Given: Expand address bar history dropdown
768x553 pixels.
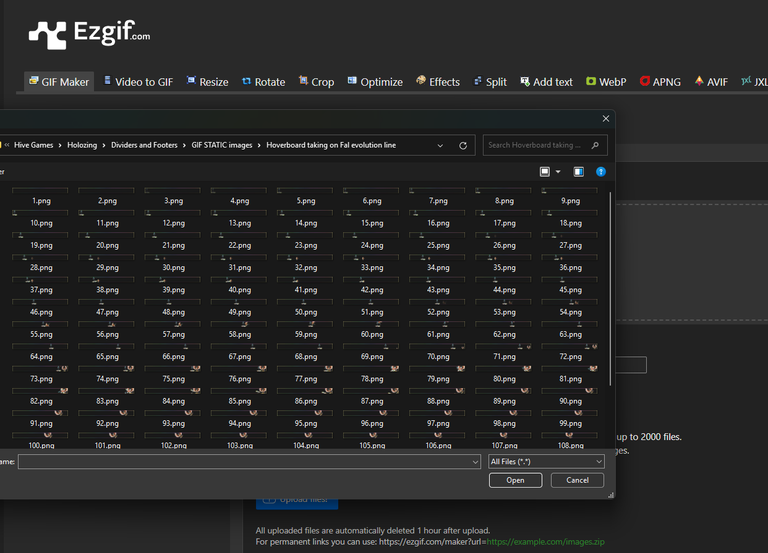Looking at the screenshot, I should tap(440, 145).
